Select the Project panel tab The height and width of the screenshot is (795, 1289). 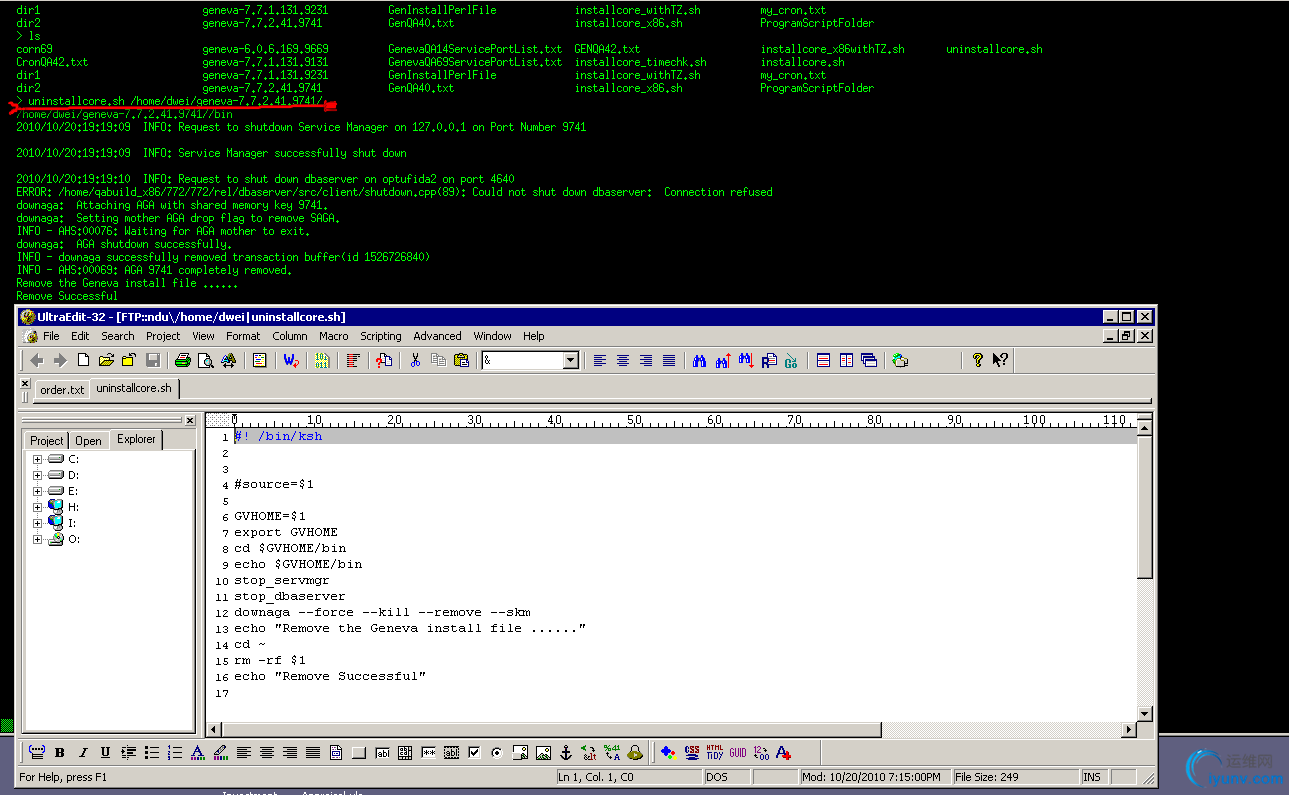pyautogui.click(x=46, y=440)
